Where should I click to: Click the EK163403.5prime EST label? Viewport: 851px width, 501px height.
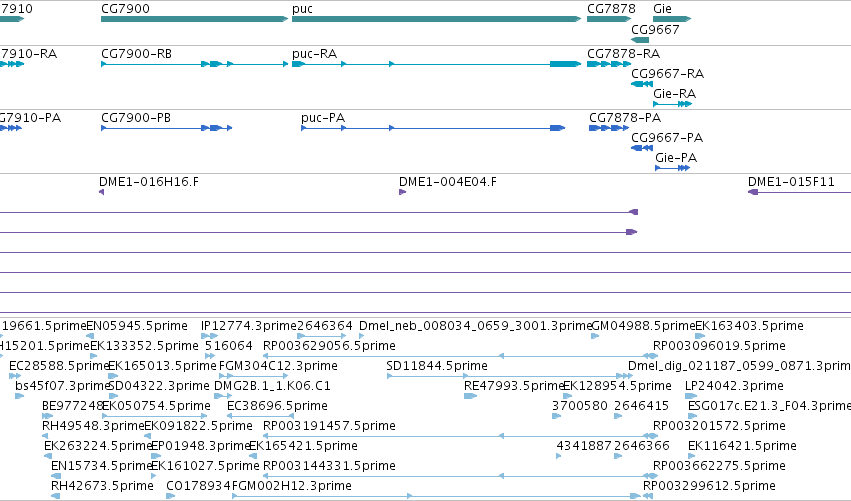tap(750, 326)
